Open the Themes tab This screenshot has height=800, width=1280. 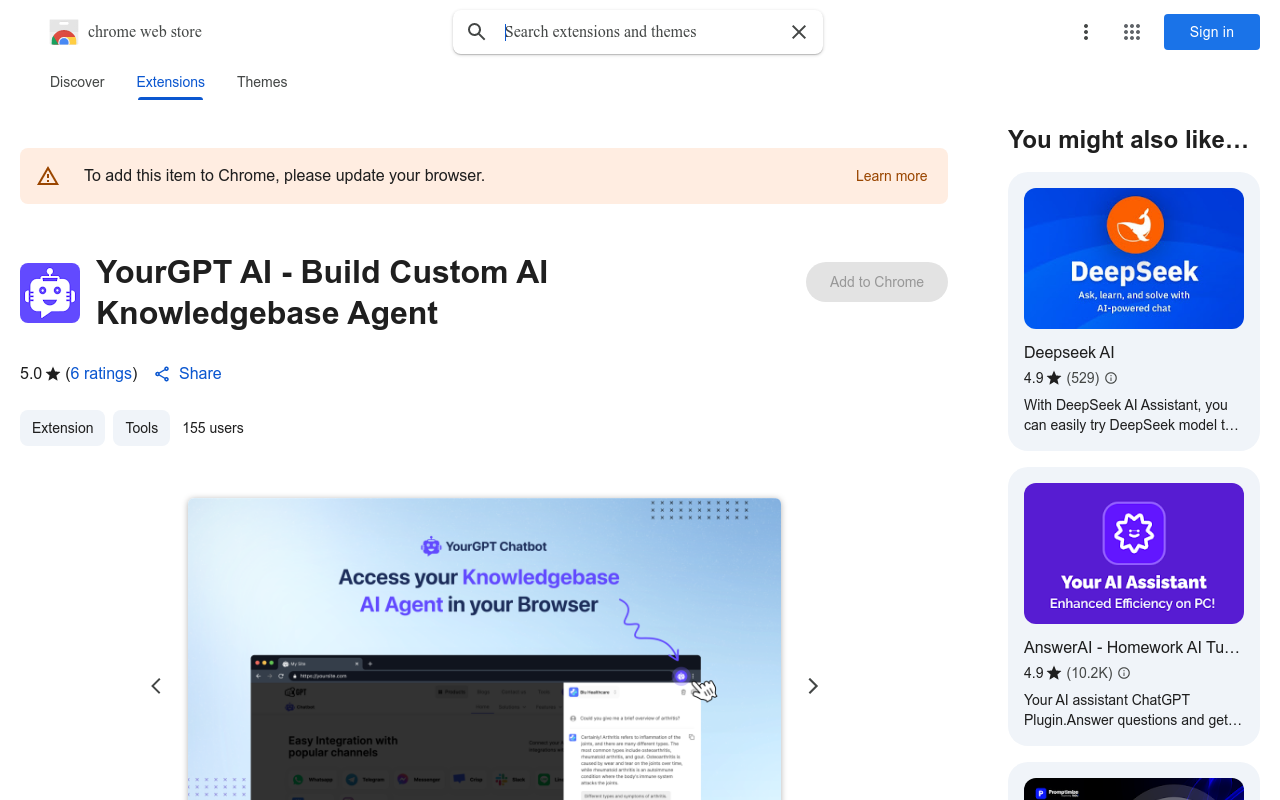[262, 82]
